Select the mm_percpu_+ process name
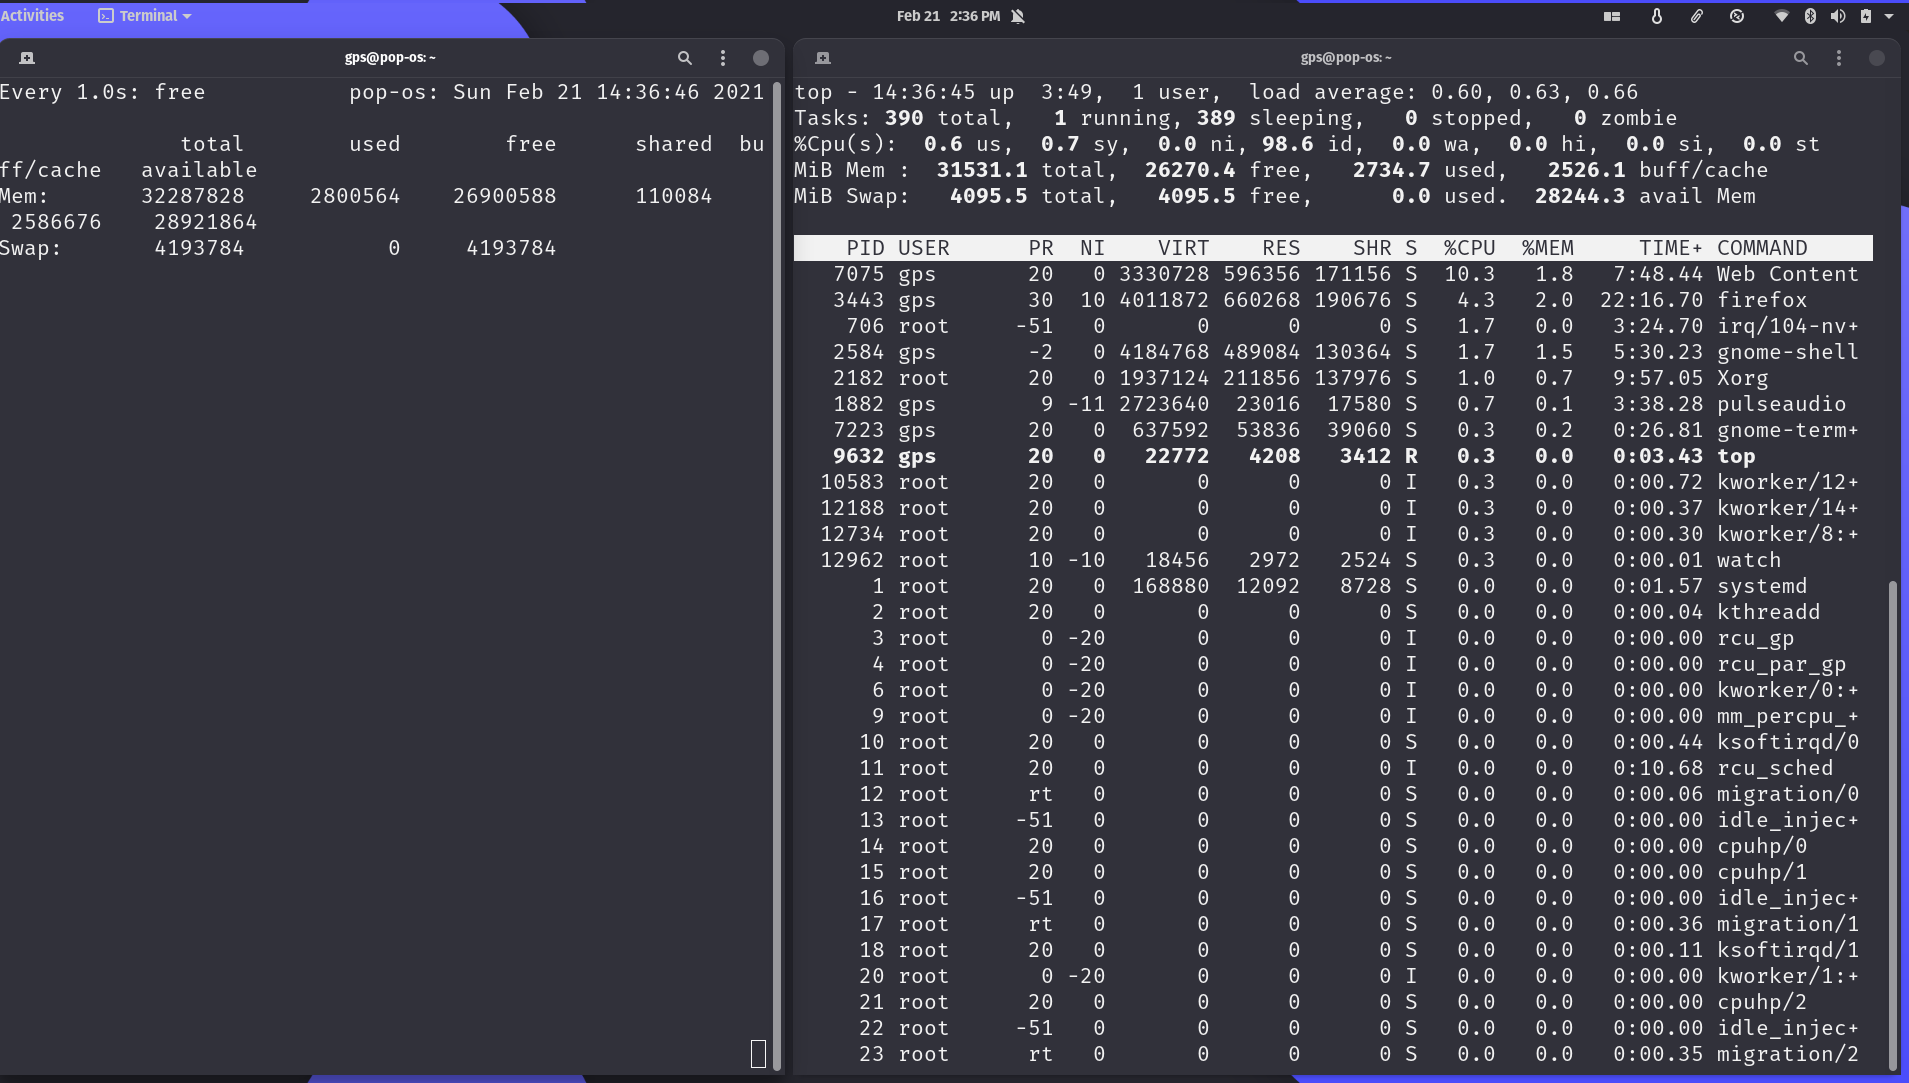The height and width of the screenshot is (1083, 1909). (x=1787, y=716)
